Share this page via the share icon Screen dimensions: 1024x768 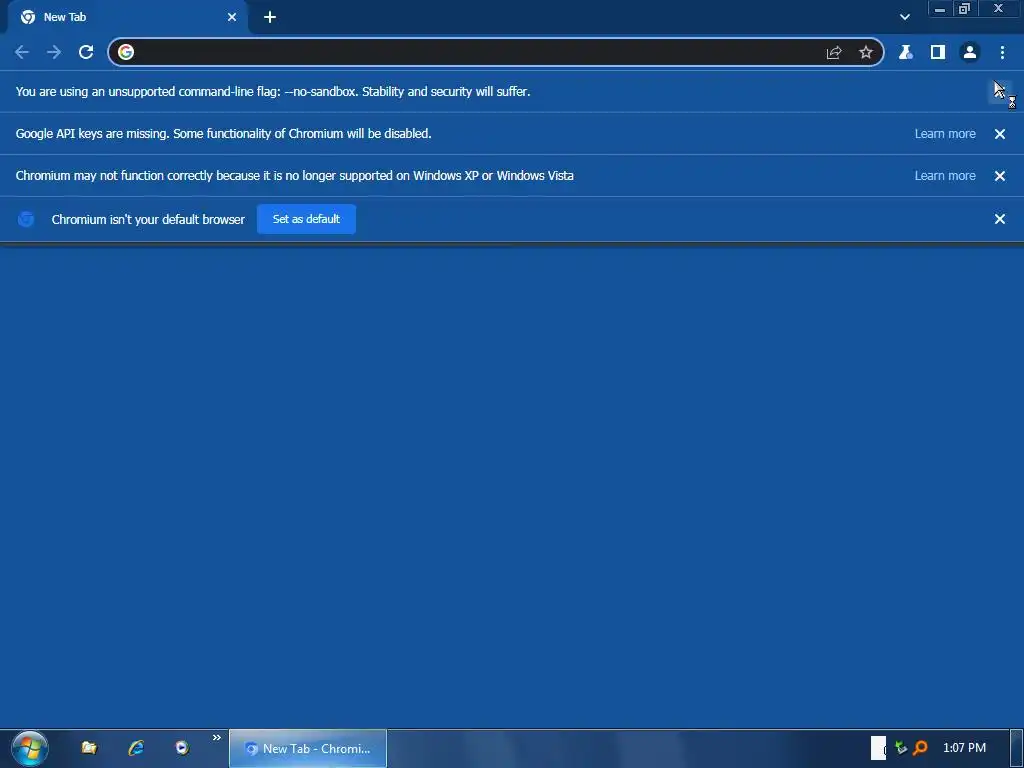834,52
